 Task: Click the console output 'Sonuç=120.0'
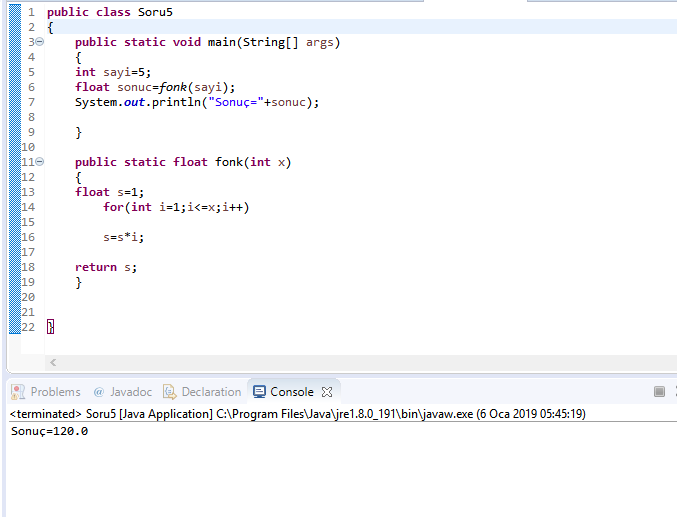click(x=50, y=431)
